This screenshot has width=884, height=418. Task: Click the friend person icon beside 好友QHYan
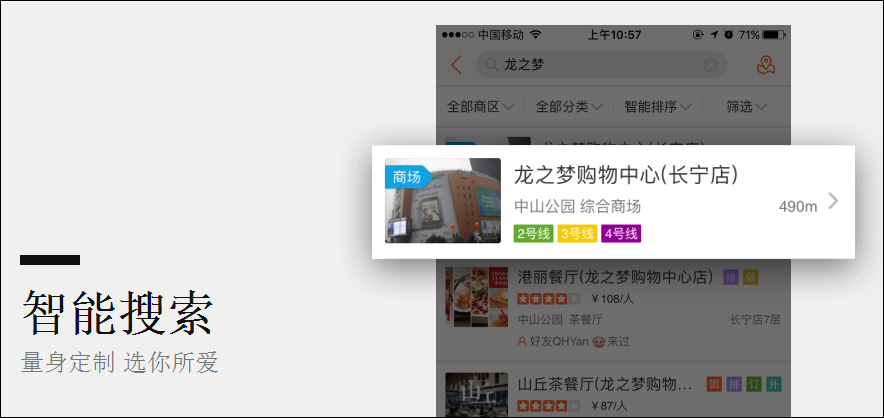[x=522, y=341]
